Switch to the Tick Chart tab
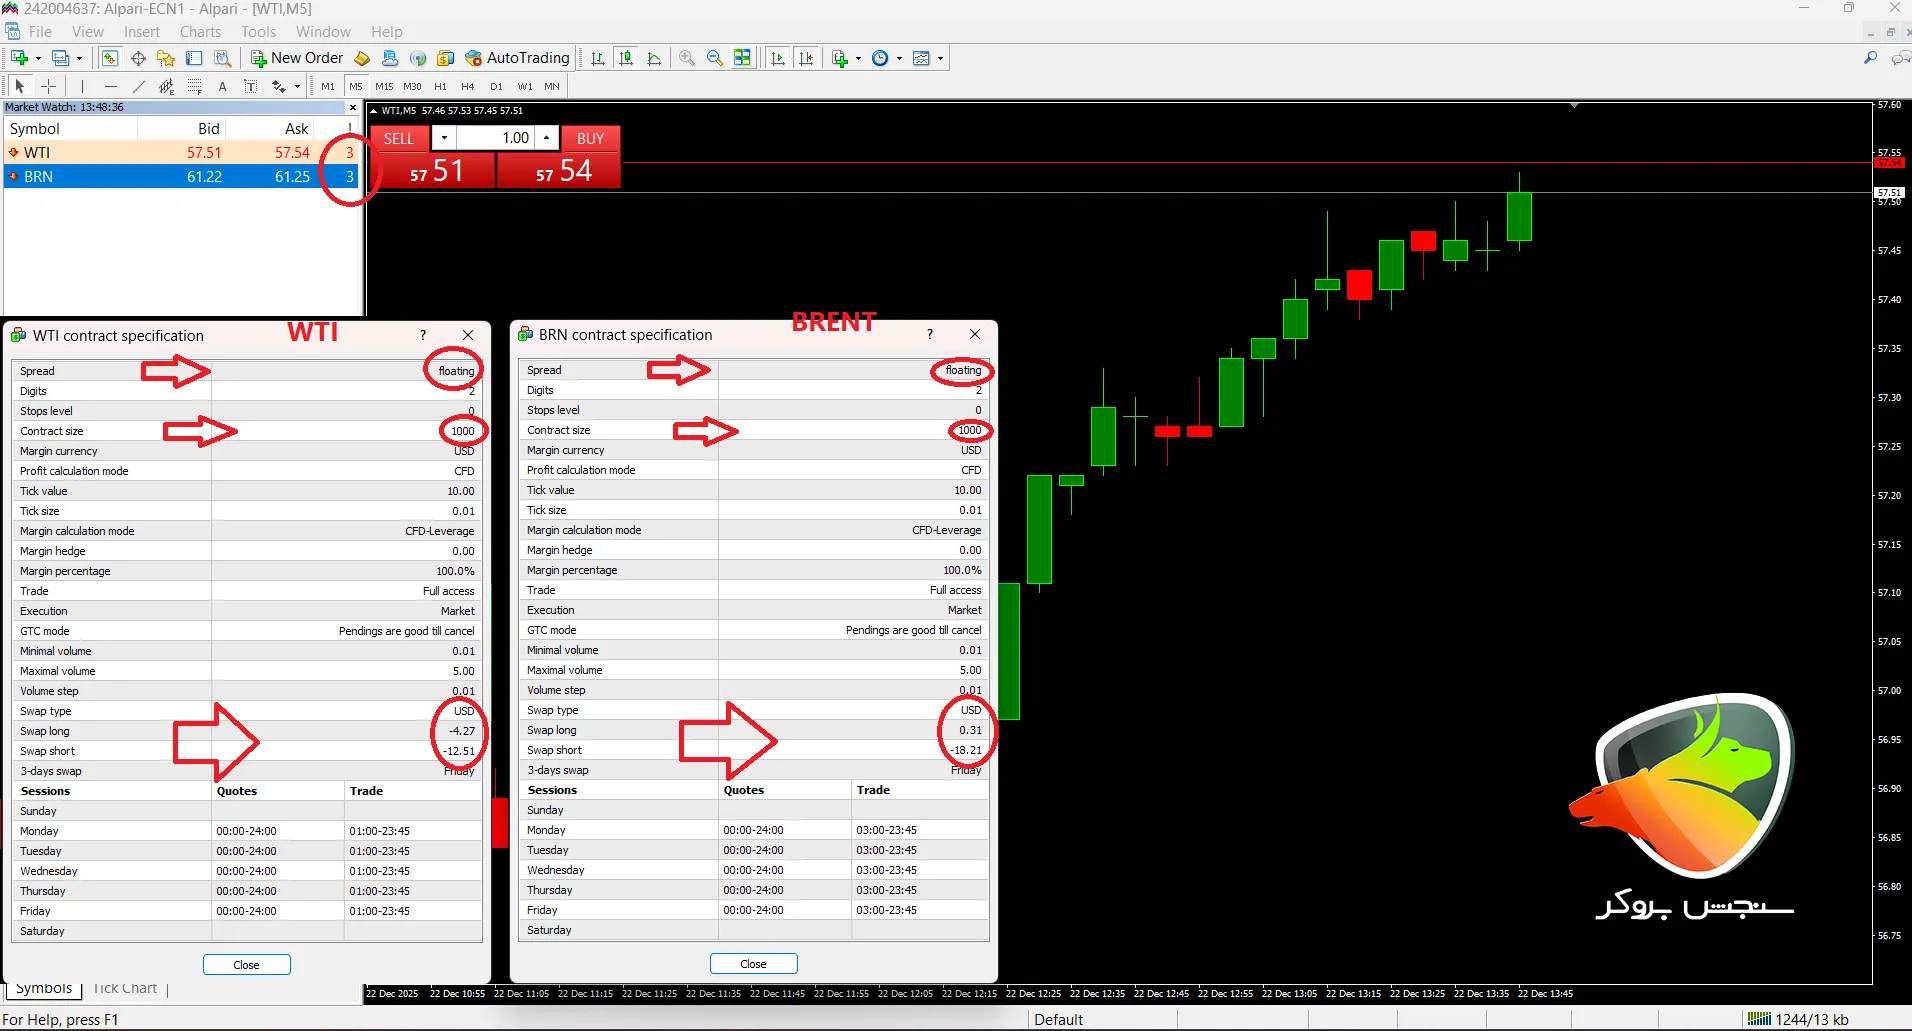This screenshot has width=1912, height=1031. [x=125, y=988]
